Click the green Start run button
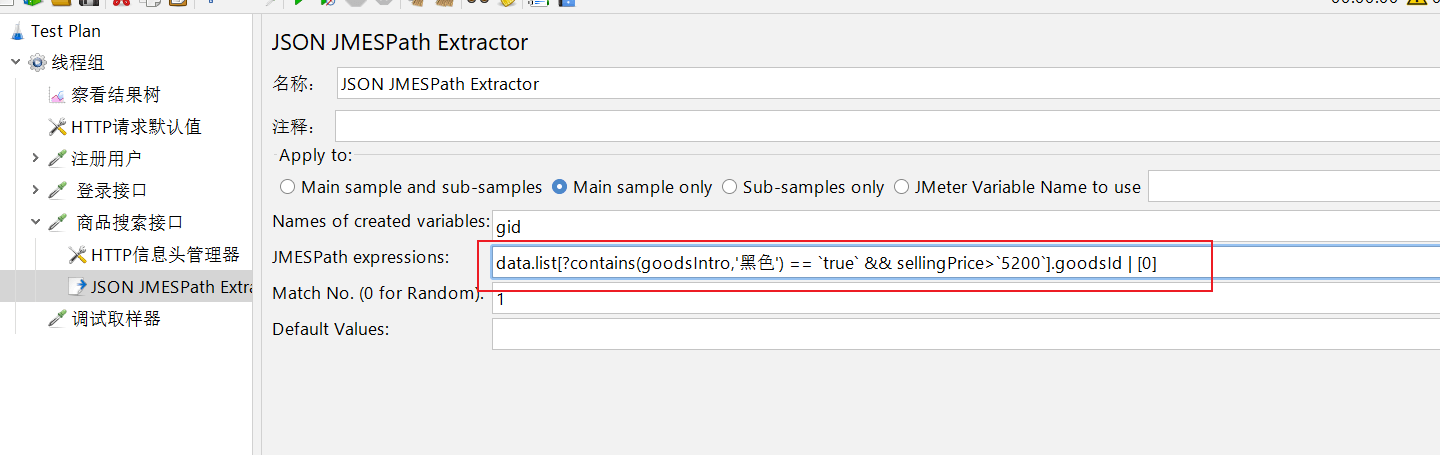Image resolution: width=1440 pixels, height=455 pixels. 297,3
